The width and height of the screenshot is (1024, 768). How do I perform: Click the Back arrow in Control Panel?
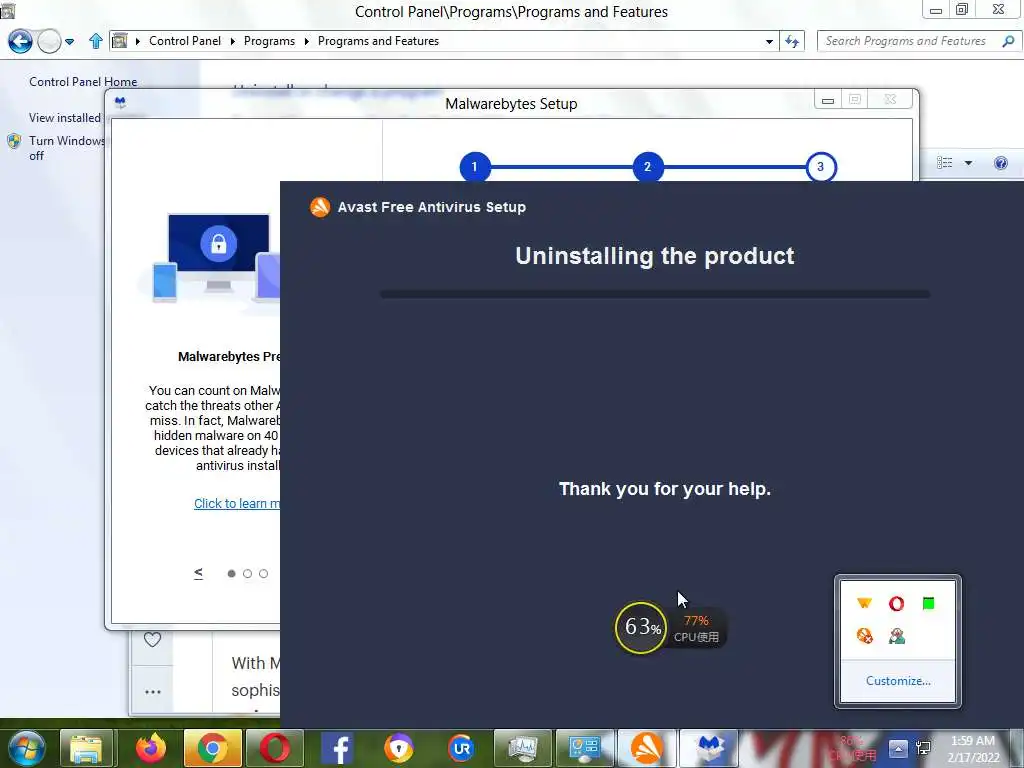(20, 41)
